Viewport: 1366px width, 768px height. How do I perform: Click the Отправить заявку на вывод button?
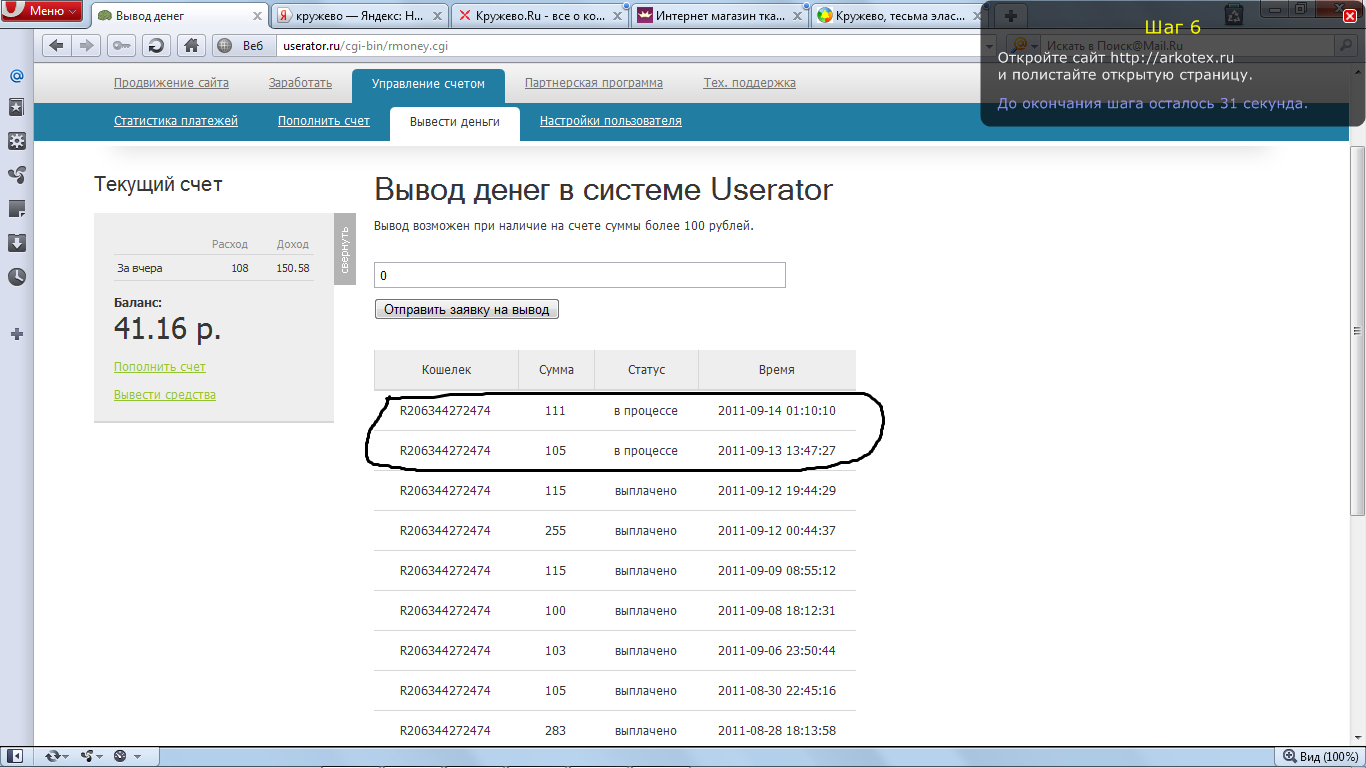click(467, 309)
